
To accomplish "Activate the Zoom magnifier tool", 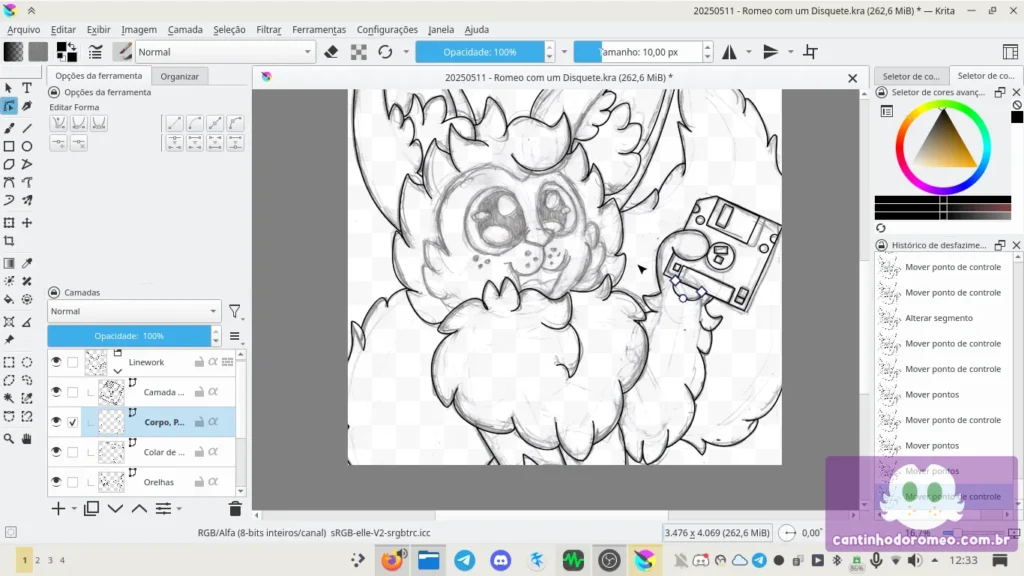I will coord(9,439).
